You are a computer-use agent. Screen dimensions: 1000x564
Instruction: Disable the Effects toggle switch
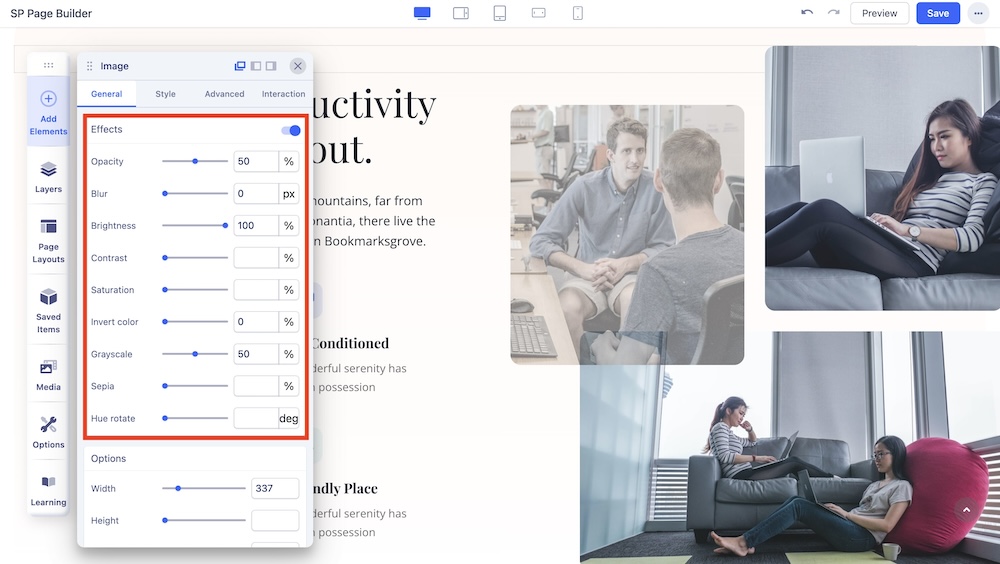coord(291,130)
